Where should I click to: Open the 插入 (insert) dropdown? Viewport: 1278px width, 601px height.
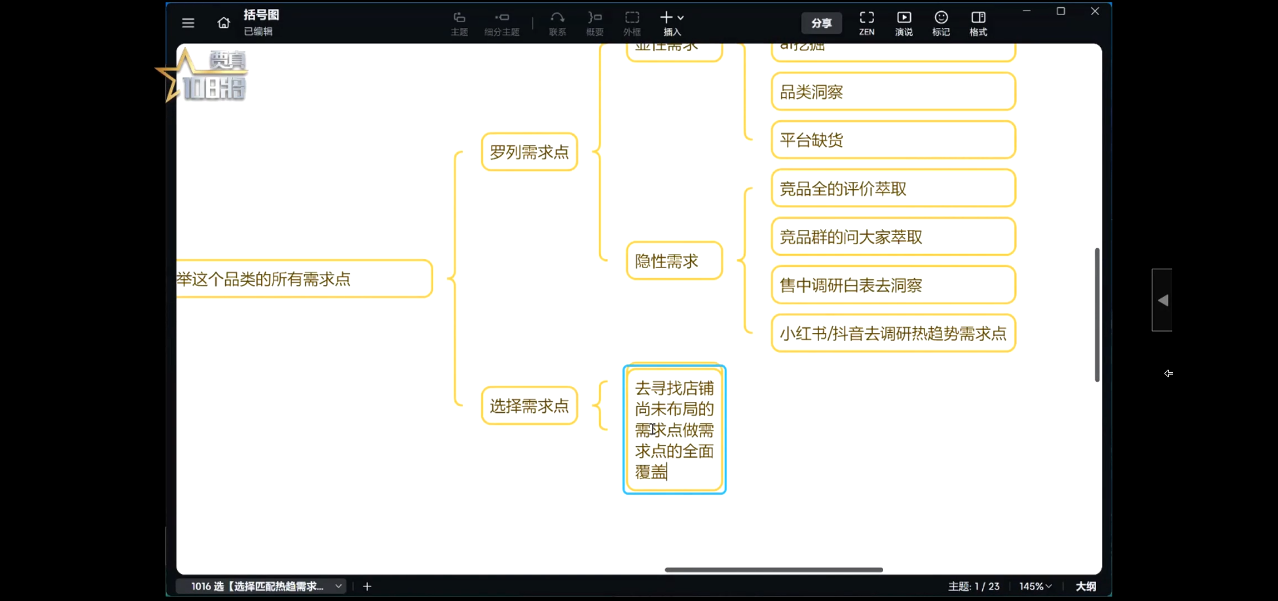[672, 23]
